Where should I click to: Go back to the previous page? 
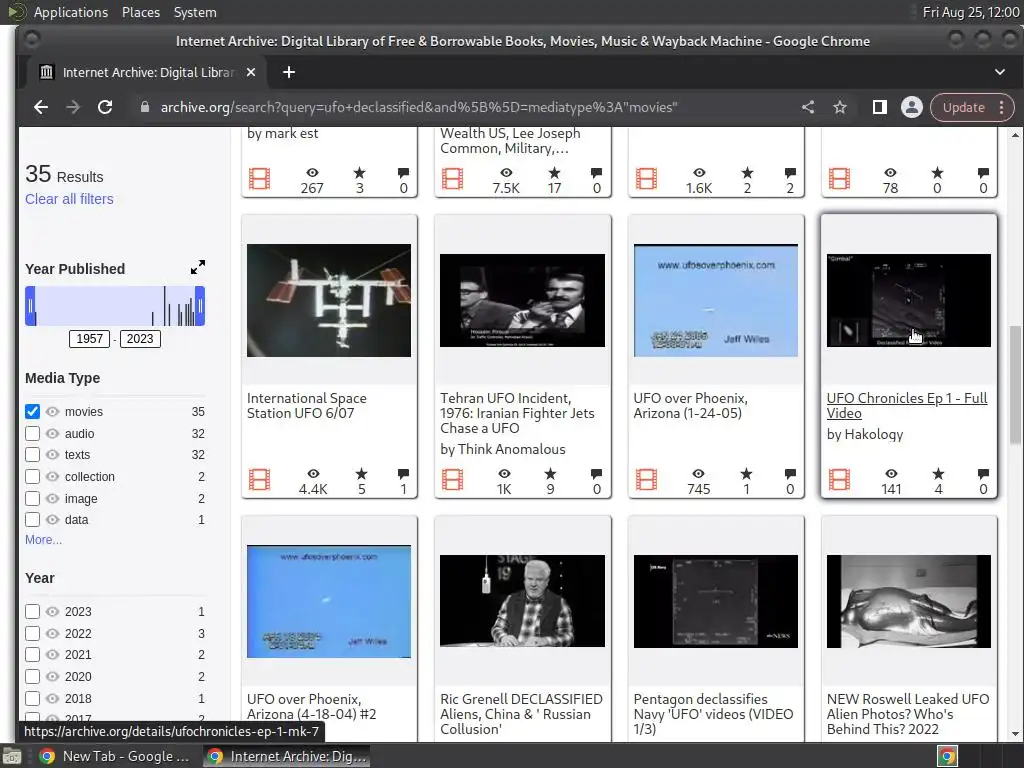tap(40, 107)
